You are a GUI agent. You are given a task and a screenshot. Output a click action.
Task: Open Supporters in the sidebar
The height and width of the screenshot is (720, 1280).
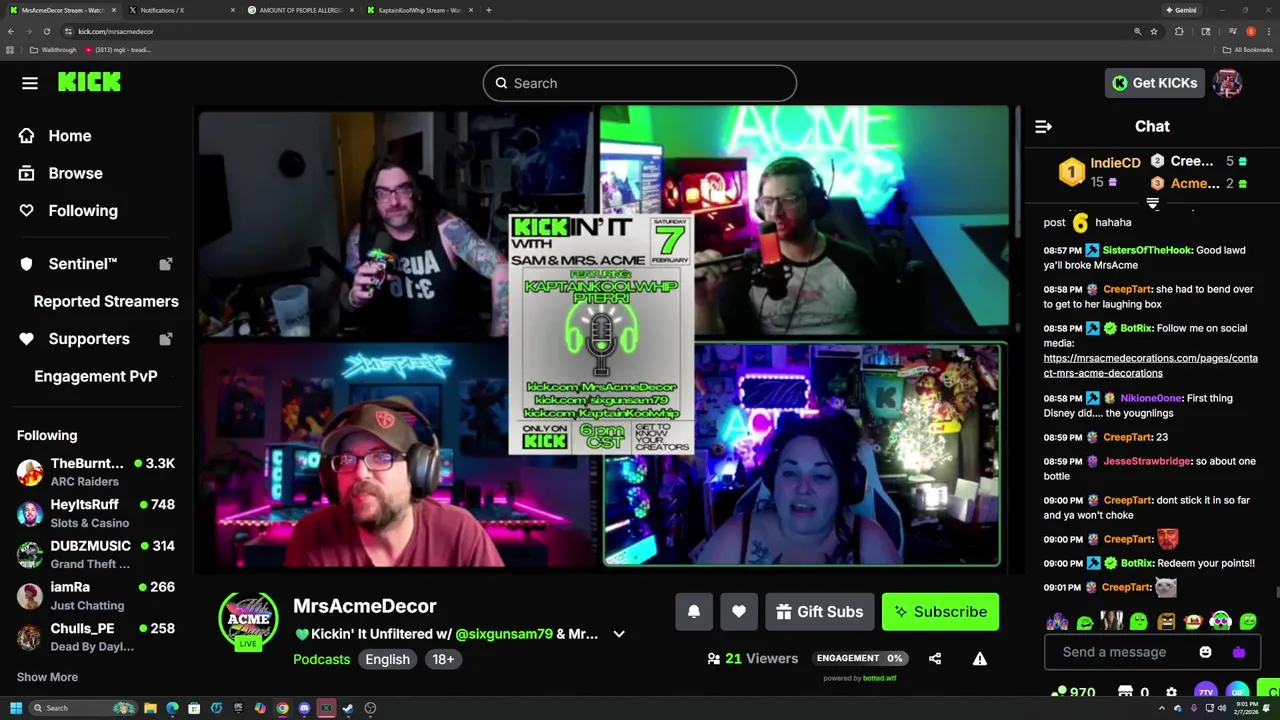[x=89, y=339]
